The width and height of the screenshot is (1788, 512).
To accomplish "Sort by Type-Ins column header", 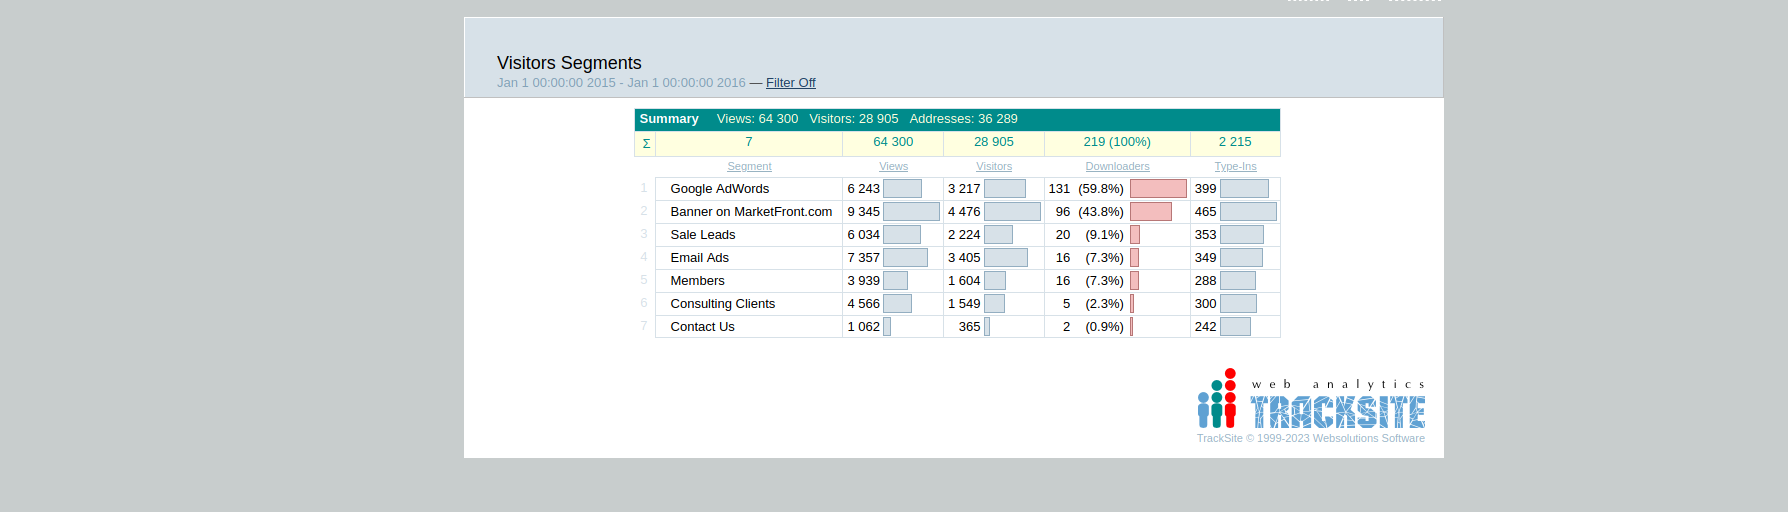I will [1235, 167].
